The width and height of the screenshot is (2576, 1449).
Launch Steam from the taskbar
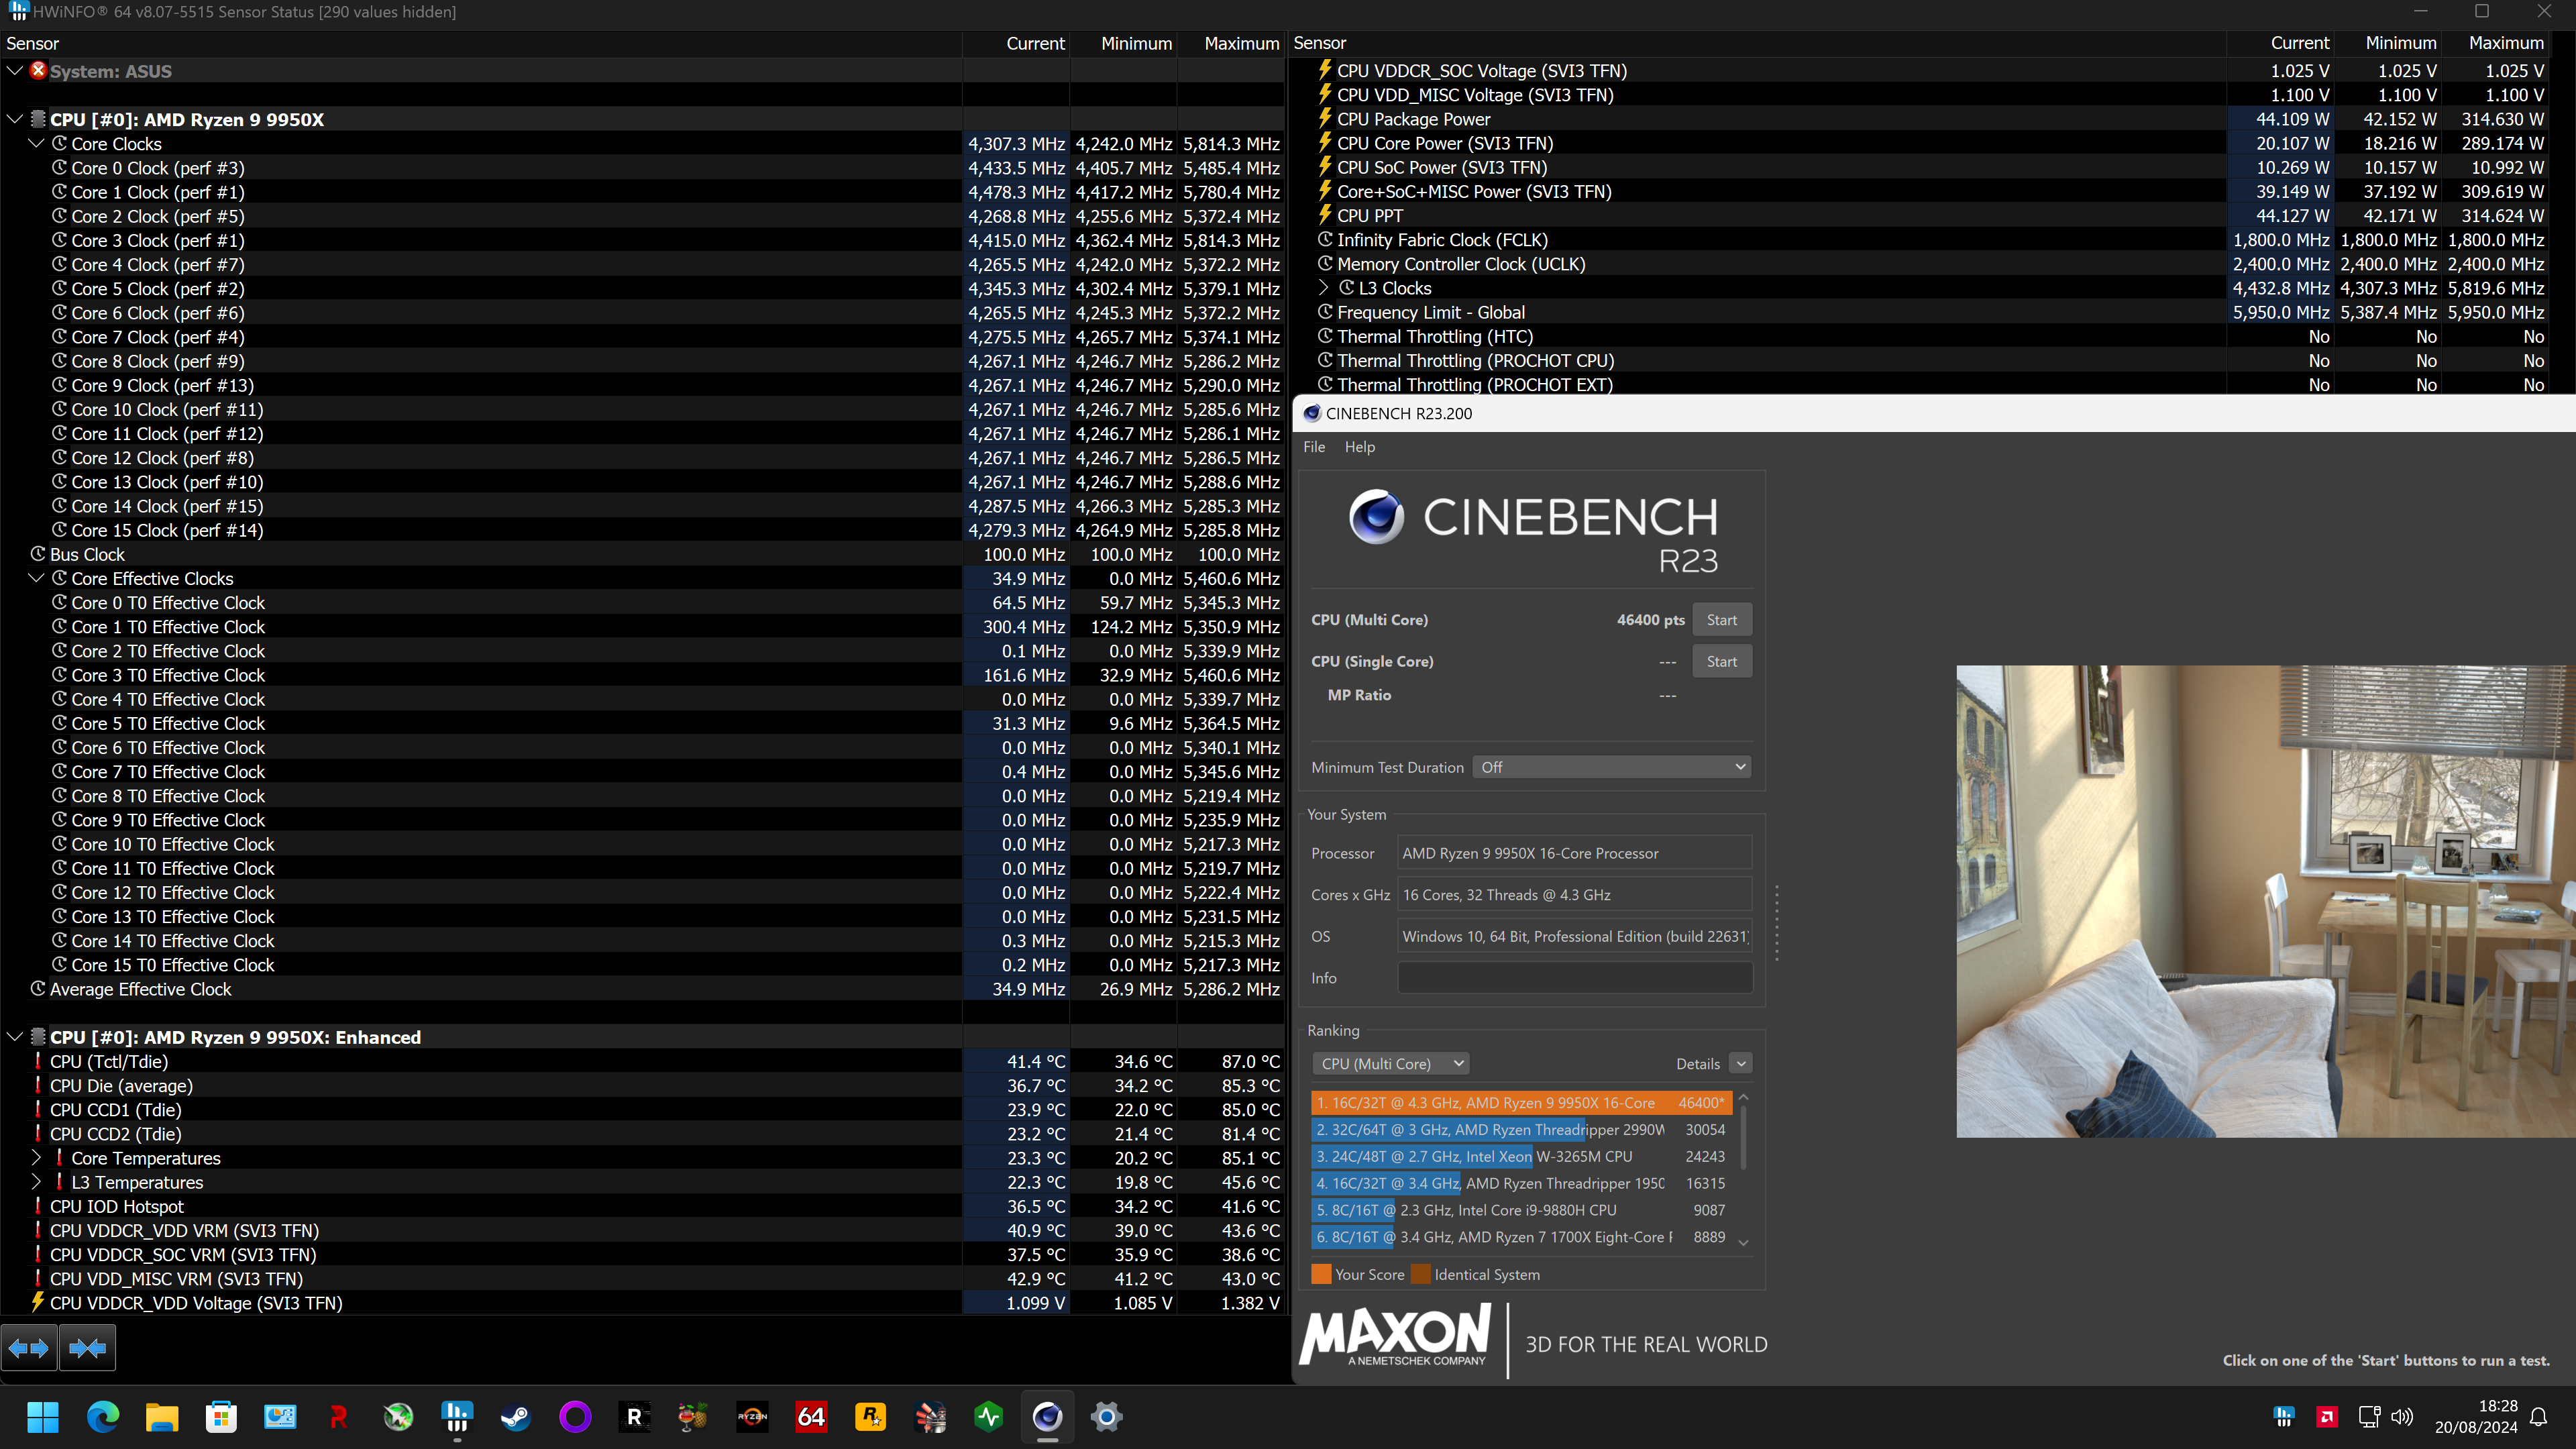516,1416
